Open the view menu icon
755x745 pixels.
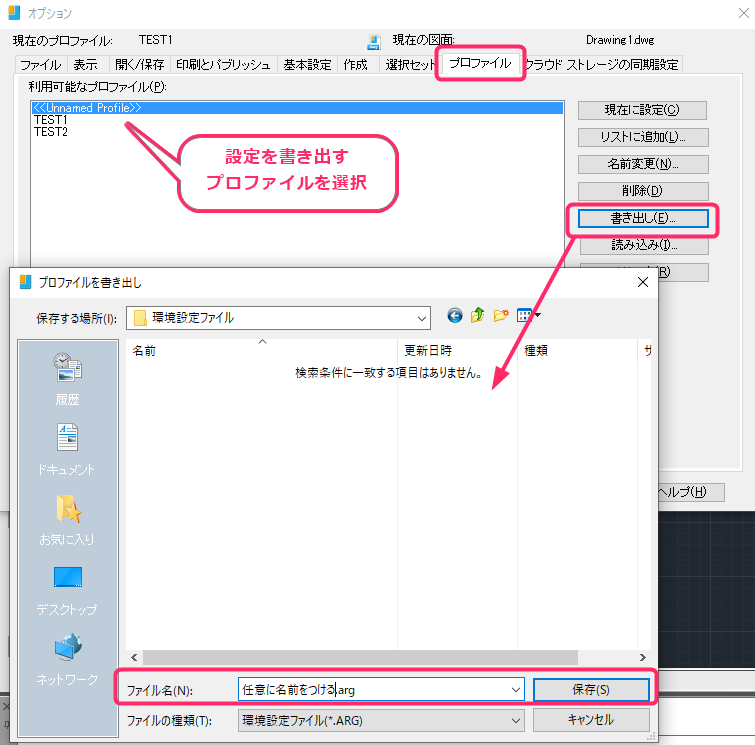click(x=528, y=315)
